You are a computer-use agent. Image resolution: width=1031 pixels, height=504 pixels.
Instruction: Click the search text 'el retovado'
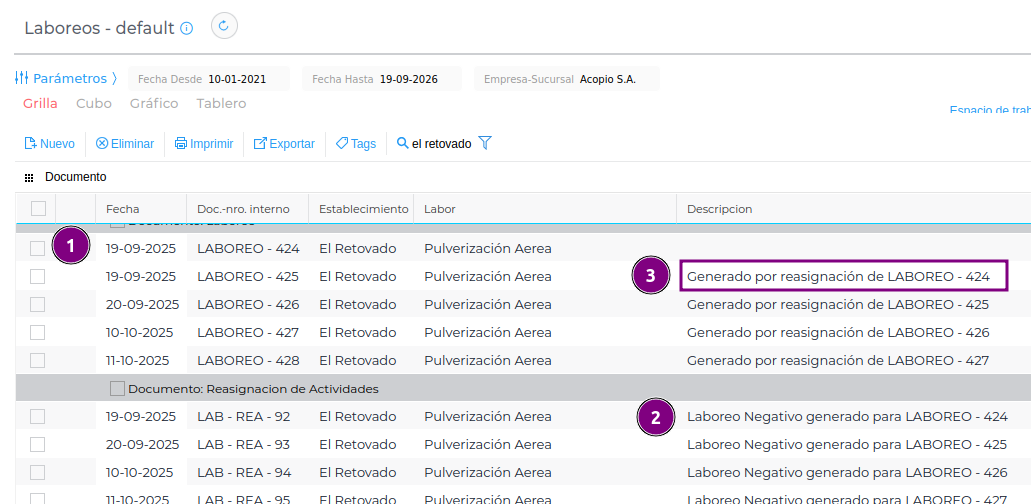pos(442,143)
